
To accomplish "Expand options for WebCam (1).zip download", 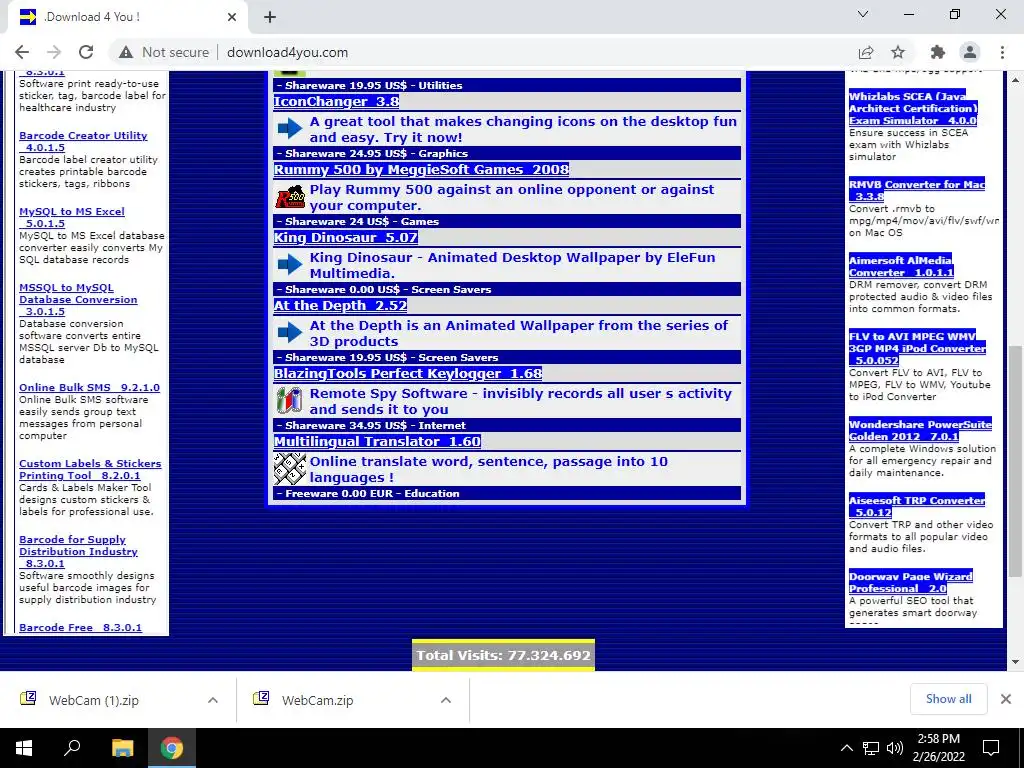I will pyautogui.click(x=213, y=700).
